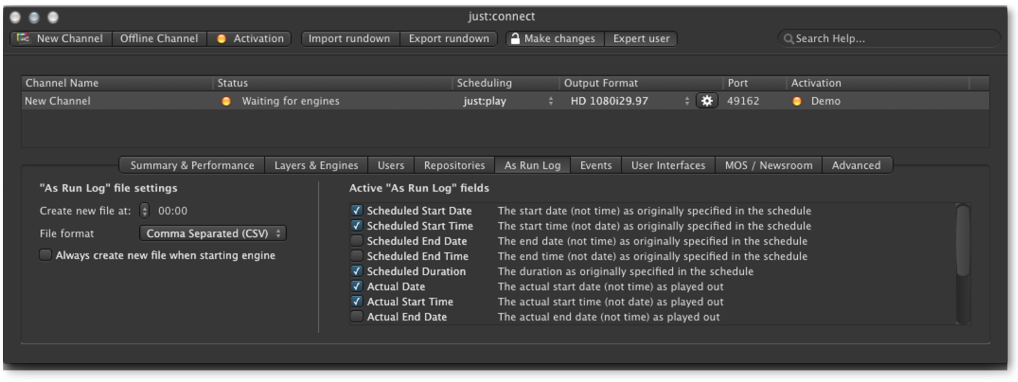
Task: Click the Status column header
Action: pyautogui.click(x=333, y=83)
